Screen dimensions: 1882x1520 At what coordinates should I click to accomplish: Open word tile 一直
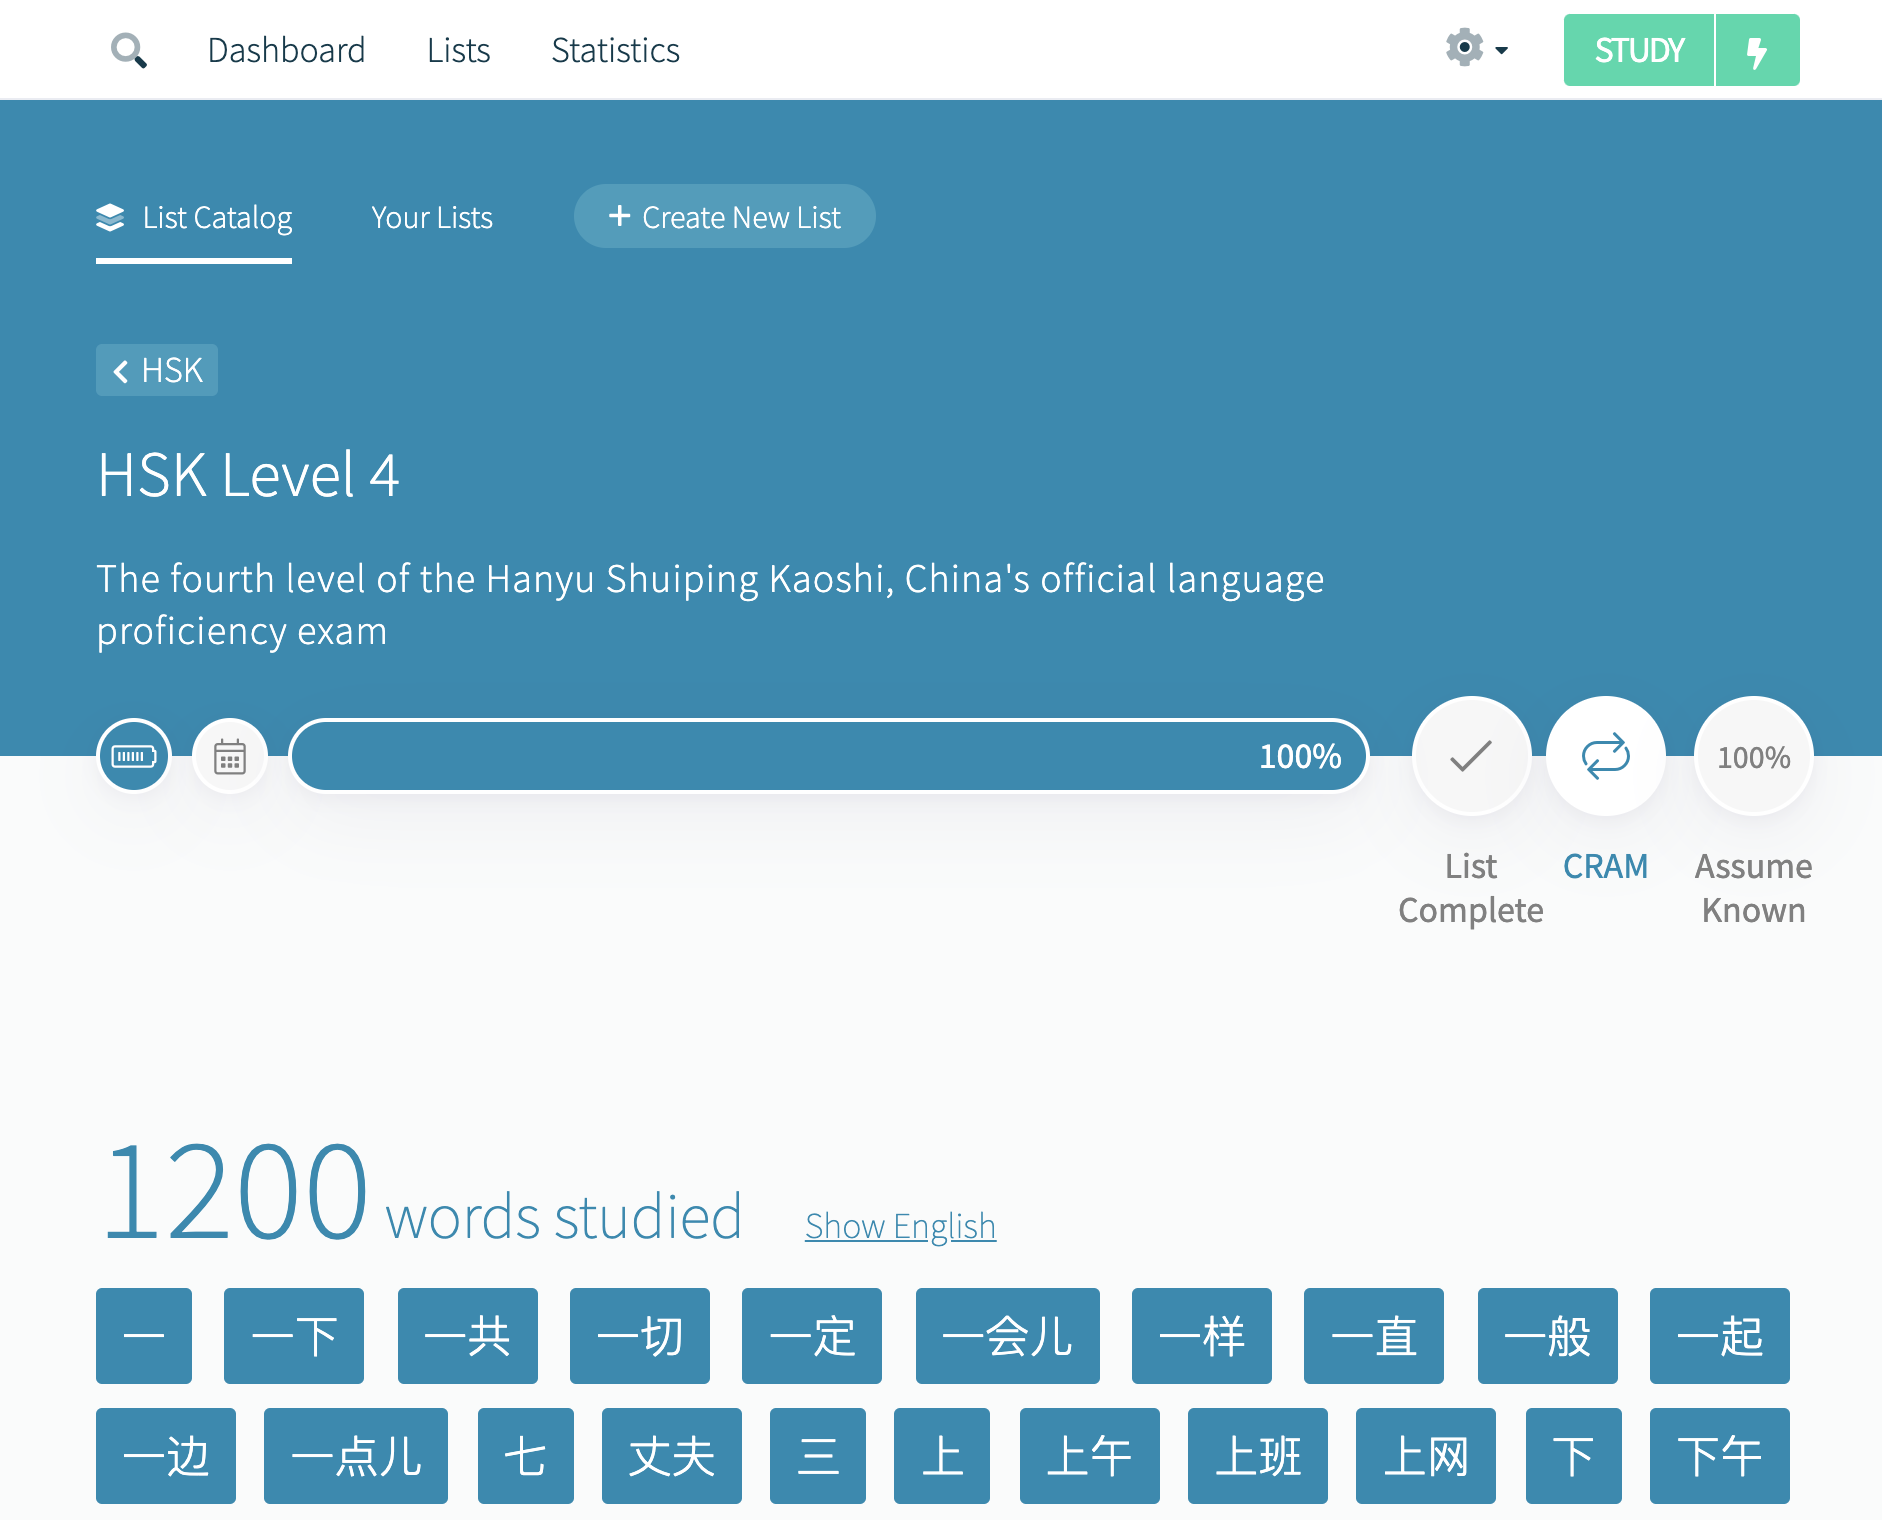1374,1336
